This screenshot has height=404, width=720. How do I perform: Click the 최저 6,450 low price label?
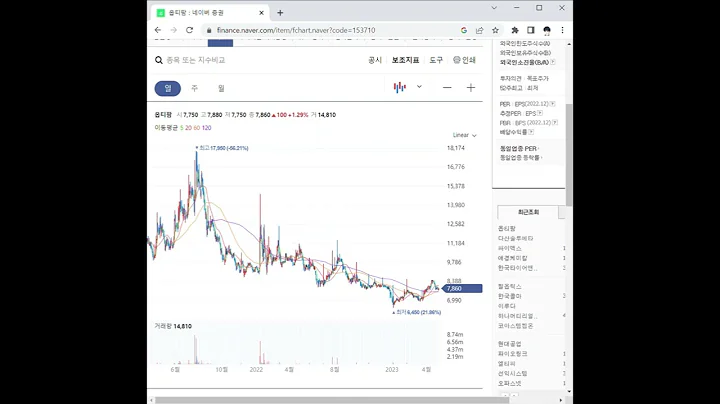coord(416,312)
